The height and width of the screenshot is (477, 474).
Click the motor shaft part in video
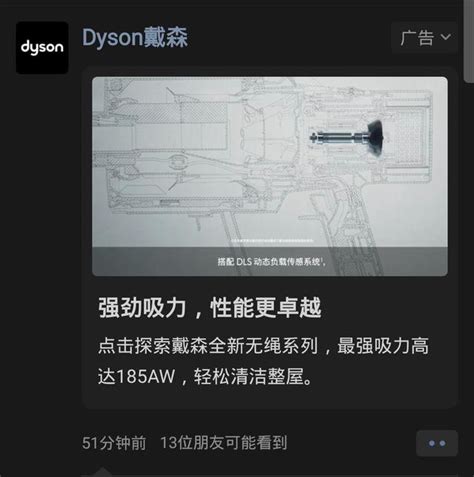(x=347, y=137)
